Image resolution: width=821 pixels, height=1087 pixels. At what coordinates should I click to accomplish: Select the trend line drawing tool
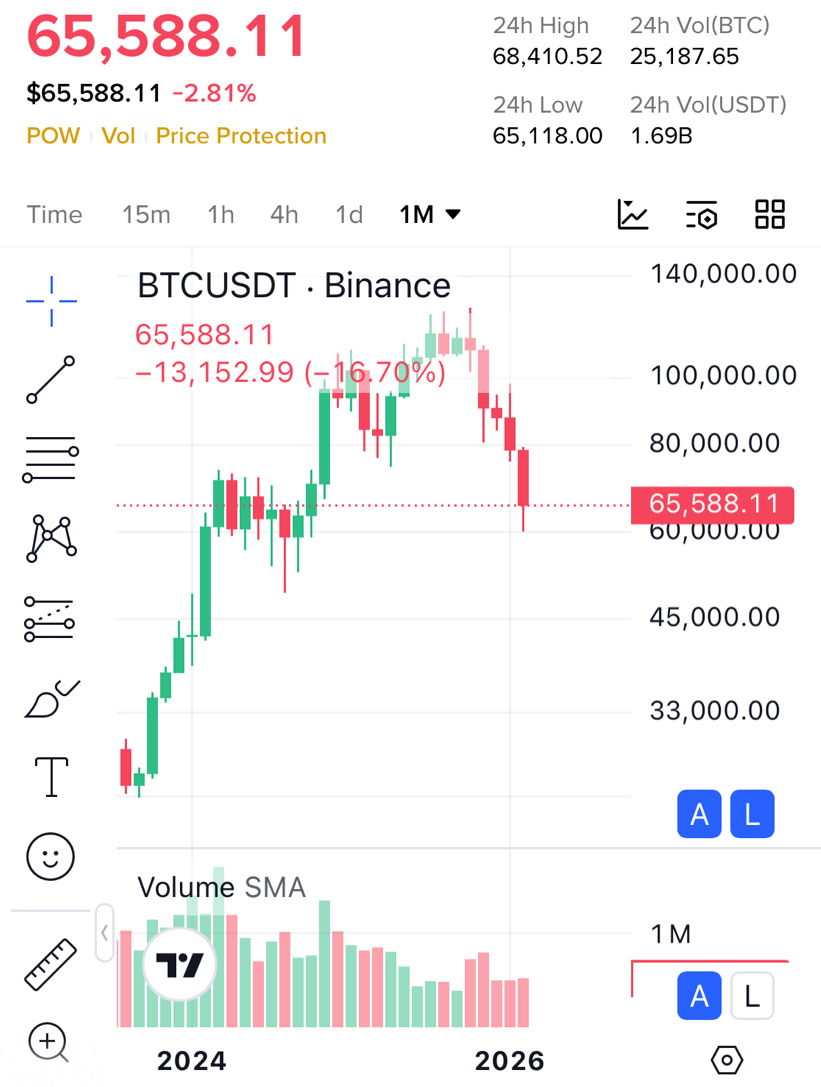[51, 380]
